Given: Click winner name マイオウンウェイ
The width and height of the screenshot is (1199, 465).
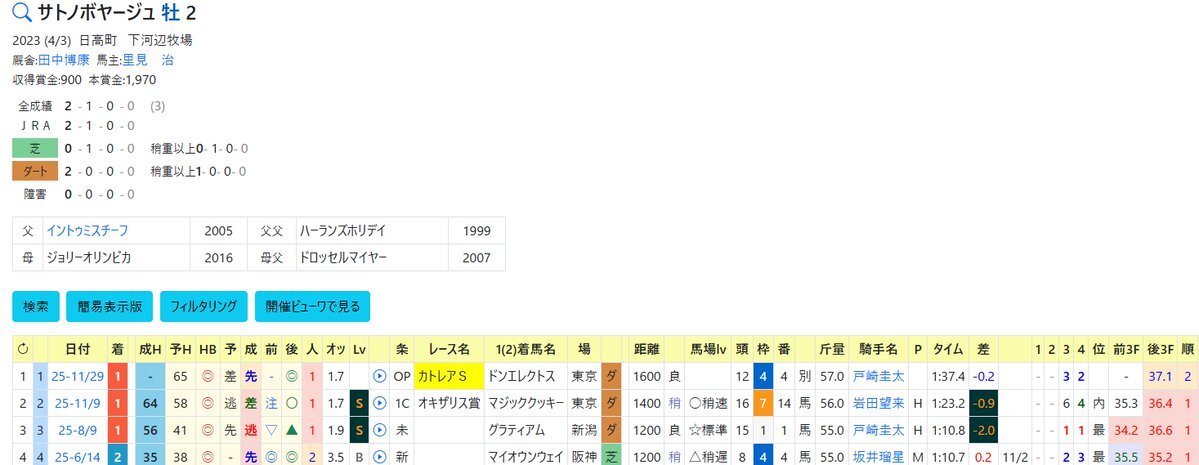Looking at the screenshot, I should pos(525,457).
